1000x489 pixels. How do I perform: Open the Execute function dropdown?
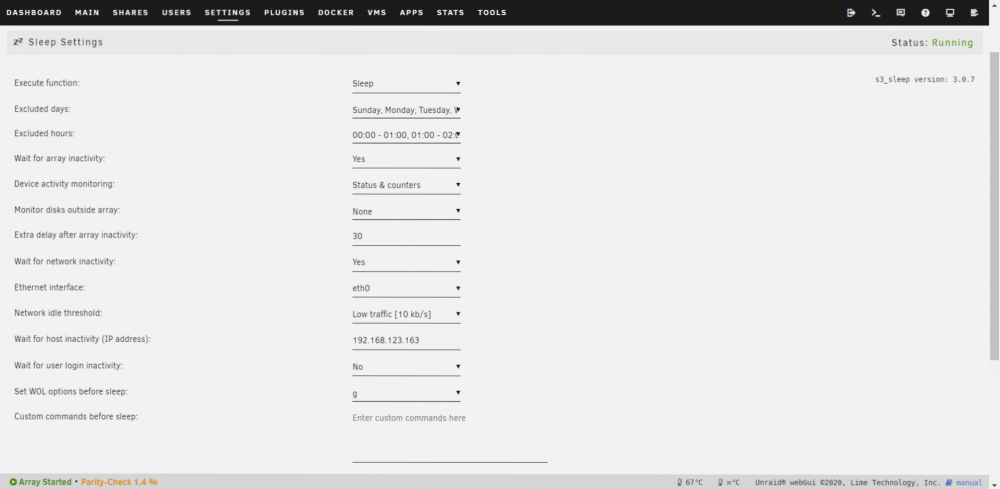pyautogui.click(x=406, y=84)
